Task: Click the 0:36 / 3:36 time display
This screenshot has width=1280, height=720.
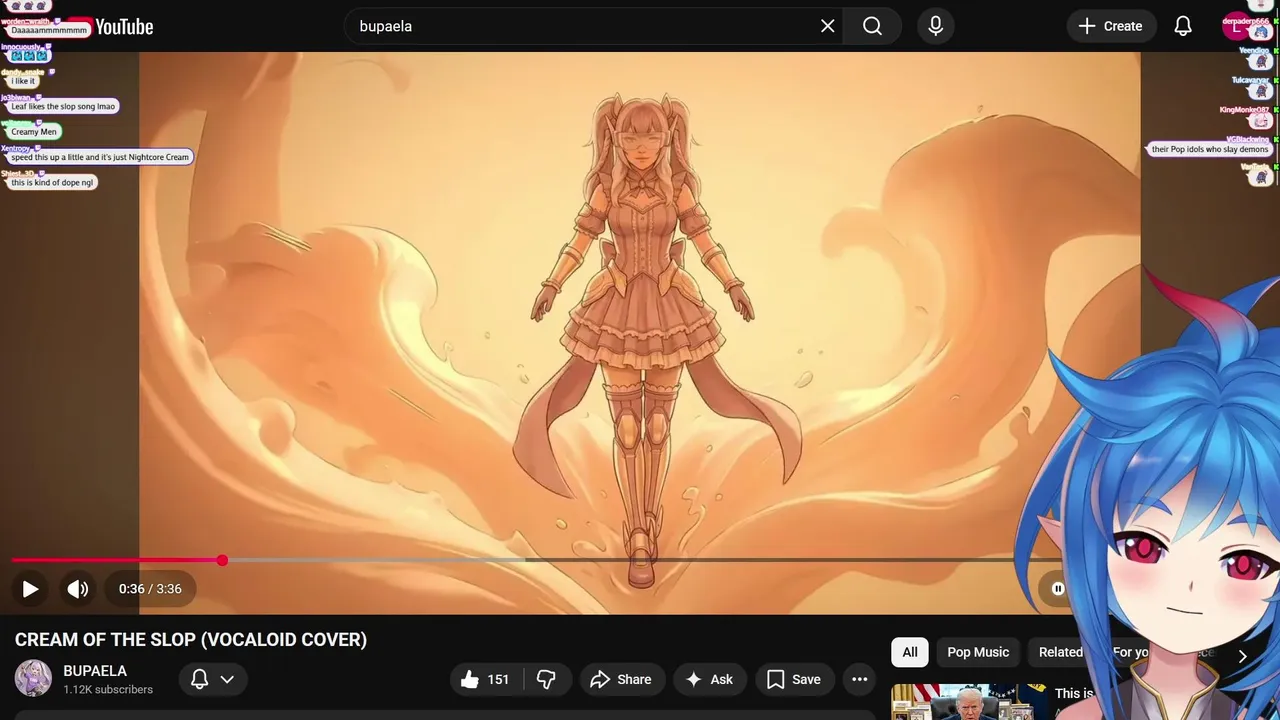Action: pyautogui.click(x=150, y=589)
